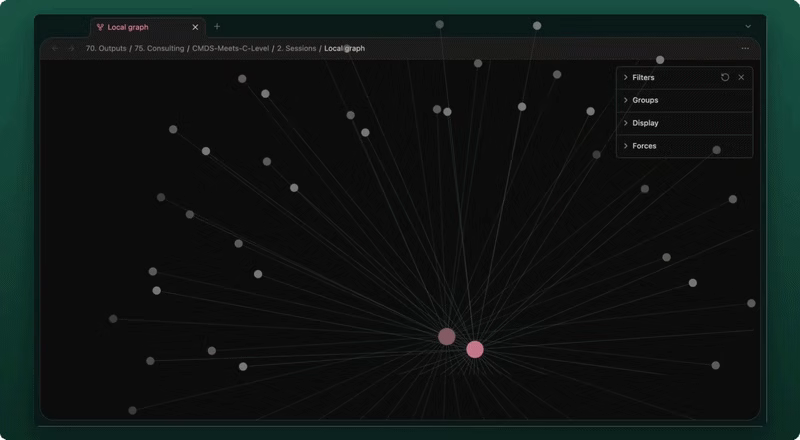The height and width of the screenshot is (440, 800).
Task: Open a new tab with plus icon
Action: pyautogui.click(x=217, y=27)
